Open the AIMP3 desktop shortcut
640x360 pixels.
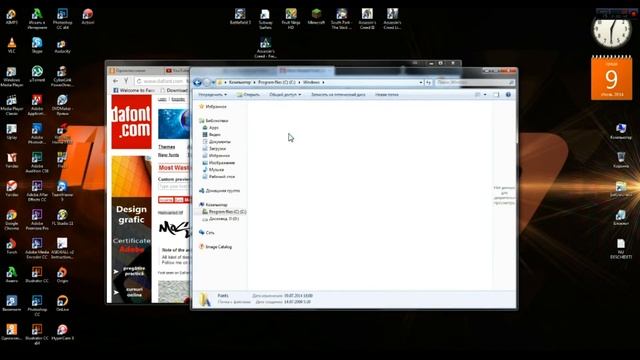point(11,17)
